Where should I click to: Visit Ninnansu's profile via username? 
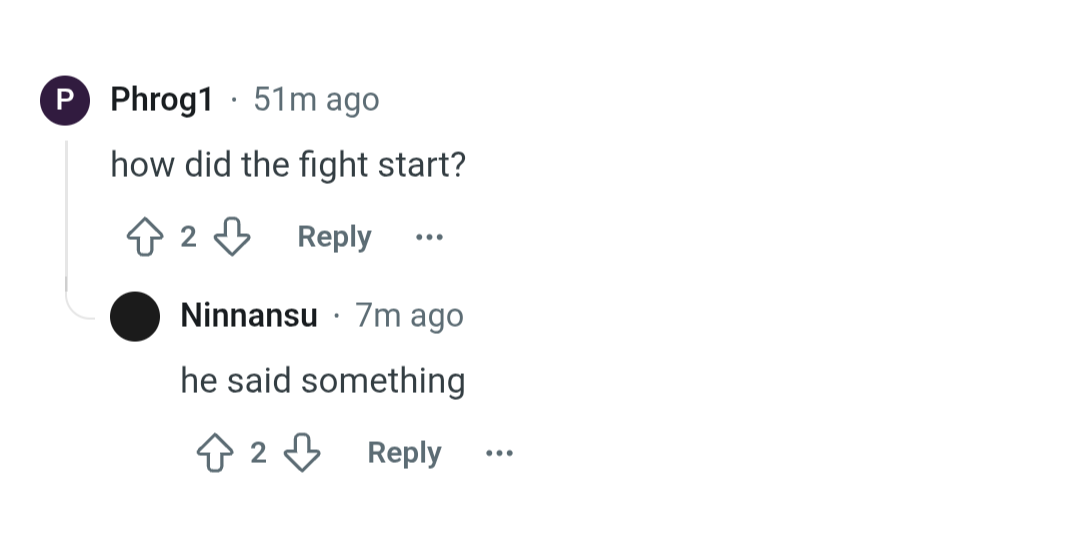[249, 316]
